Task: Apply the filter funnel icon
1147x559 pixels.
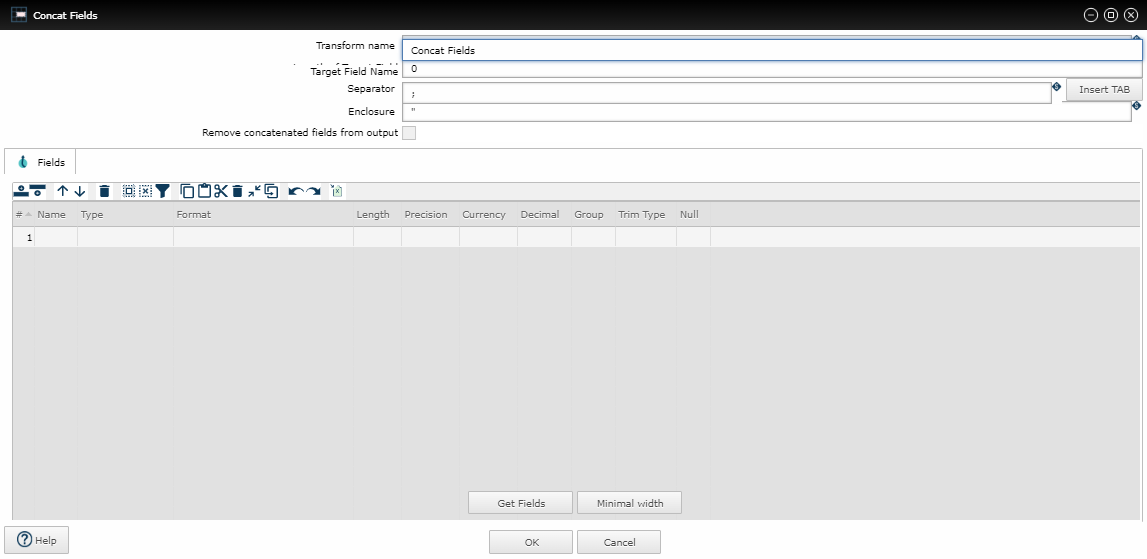Action: 162,191
